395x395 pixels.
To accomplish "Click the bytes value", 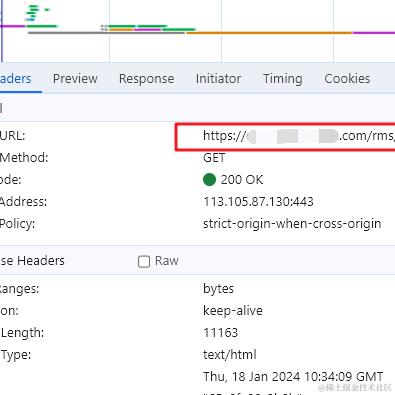I will [x=218, y=289].
